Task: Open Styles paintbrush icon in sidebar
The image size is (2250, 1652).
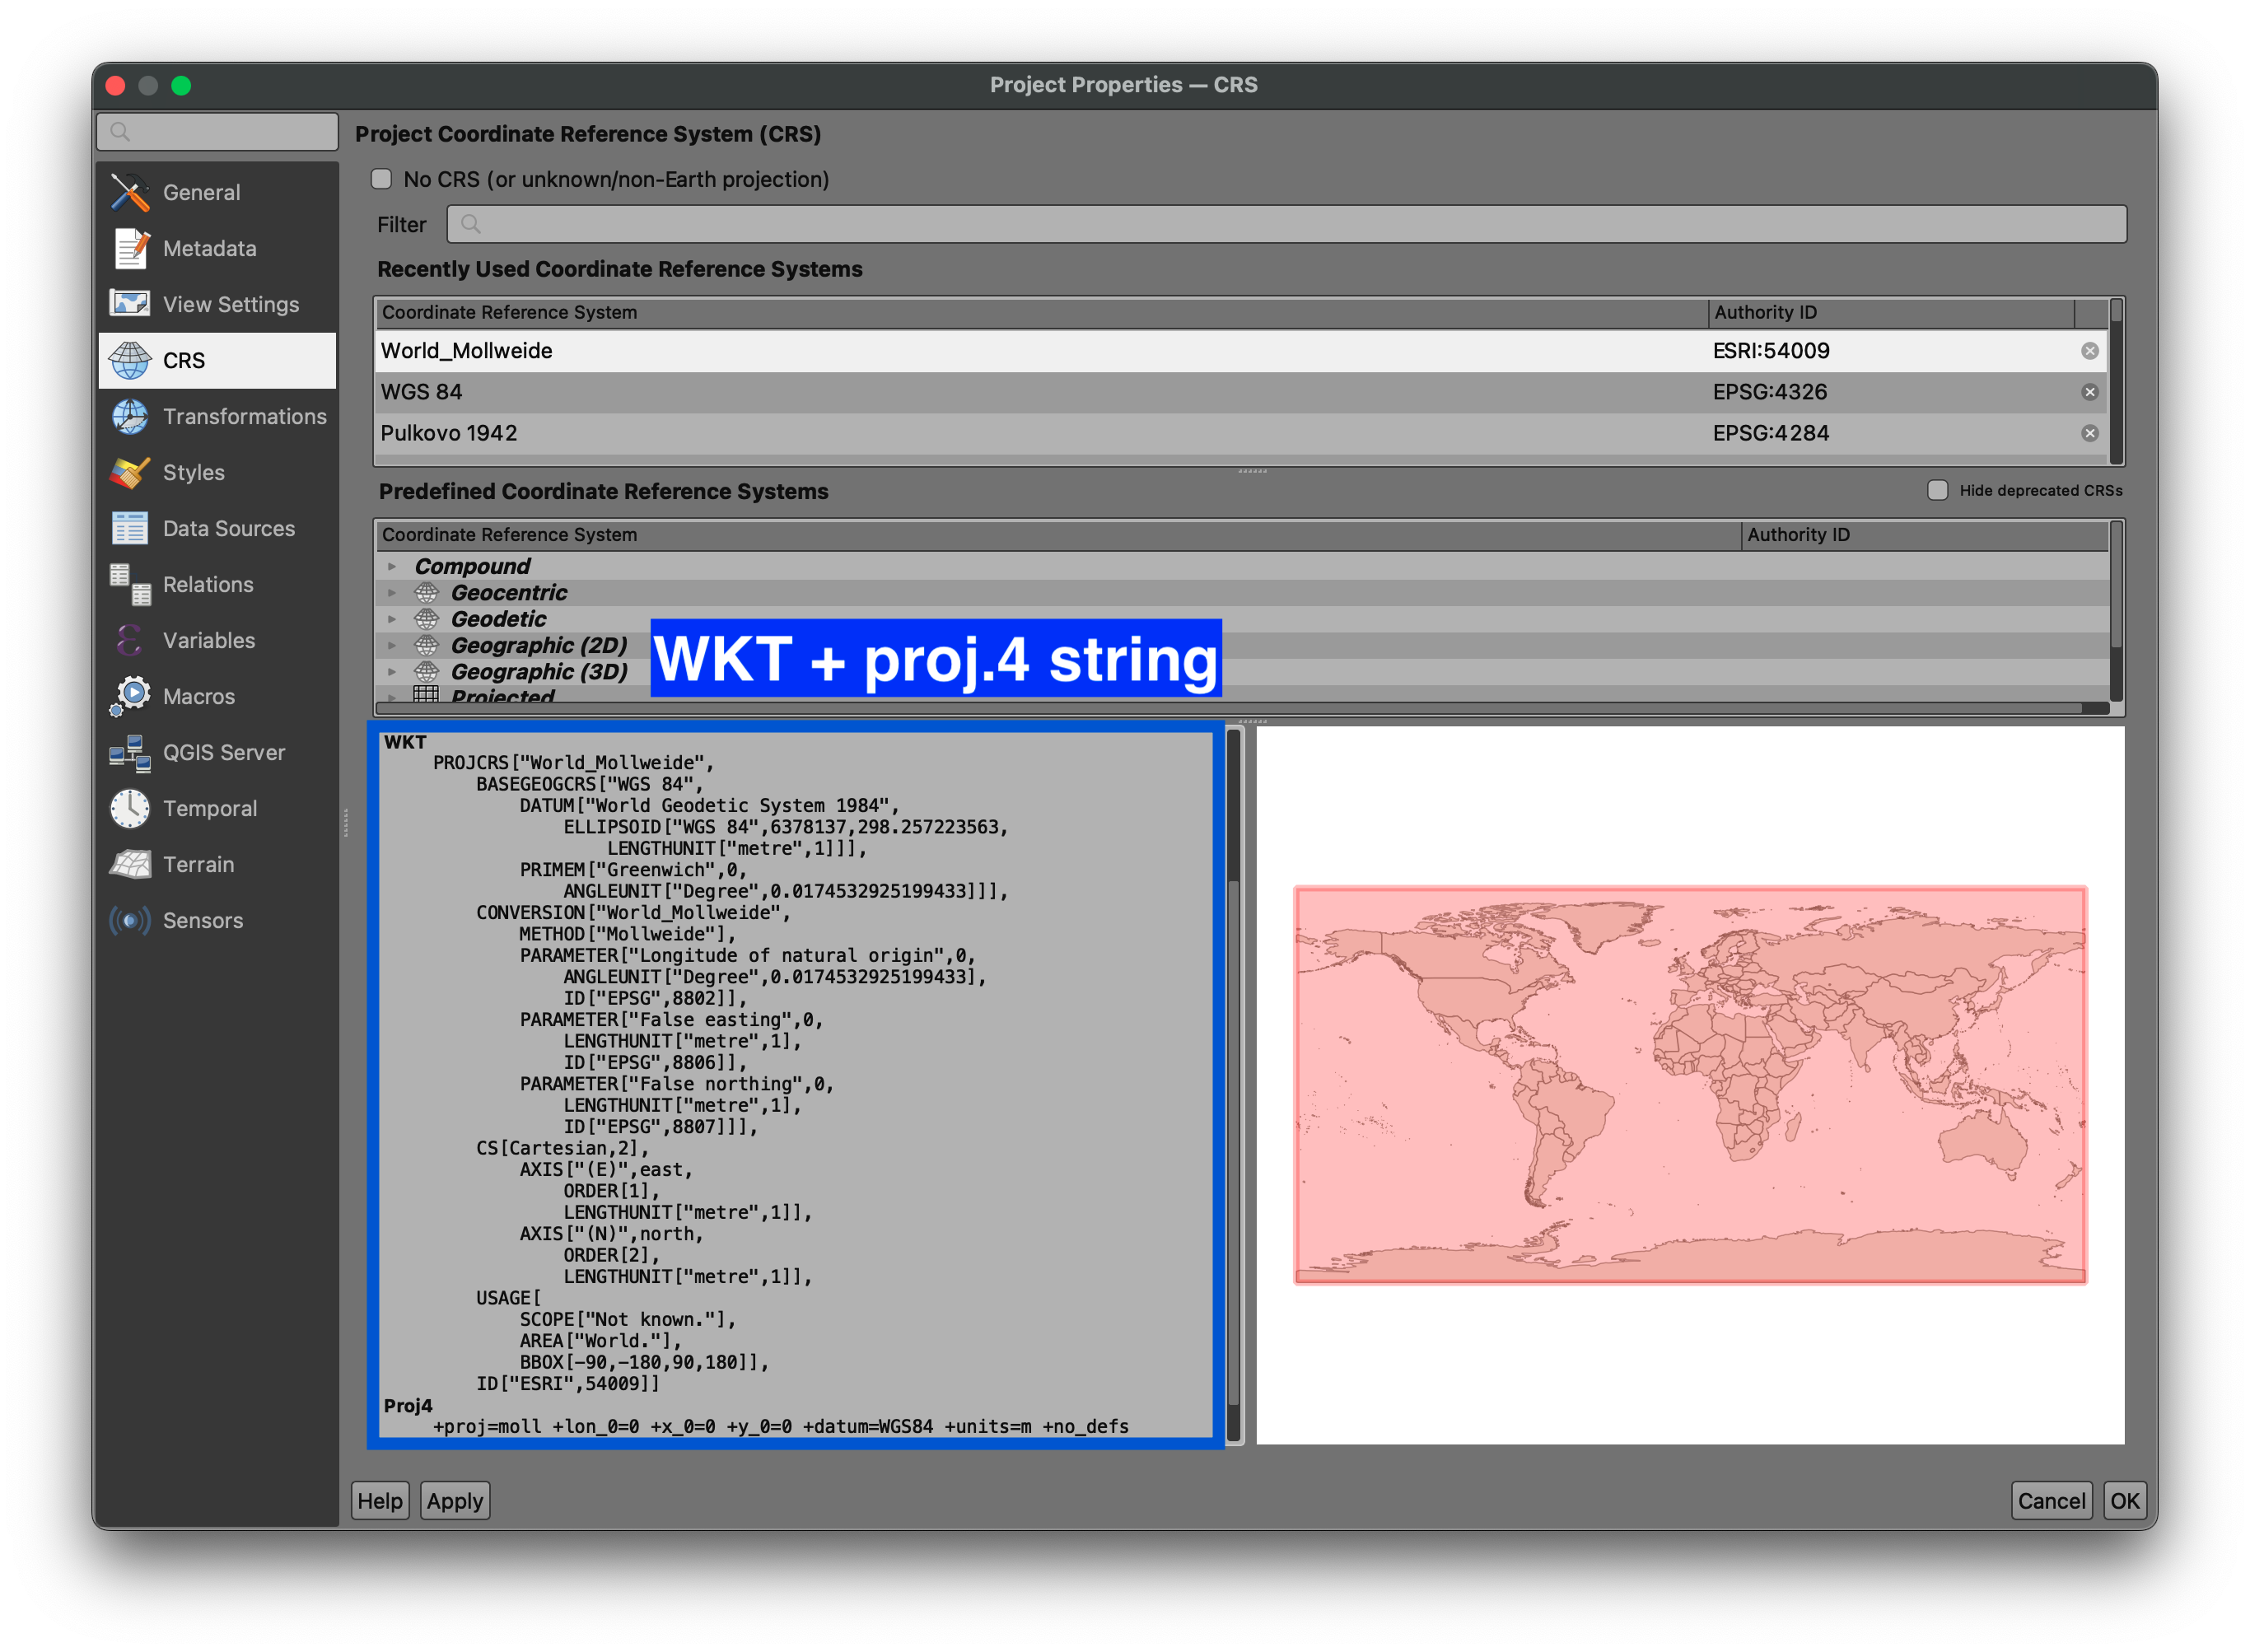Action: point(130,473)
